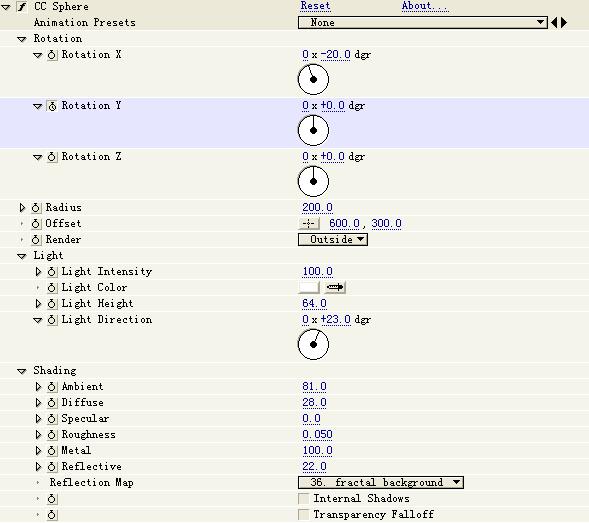Toggle Transparency Falloff stopwatch

52,515
